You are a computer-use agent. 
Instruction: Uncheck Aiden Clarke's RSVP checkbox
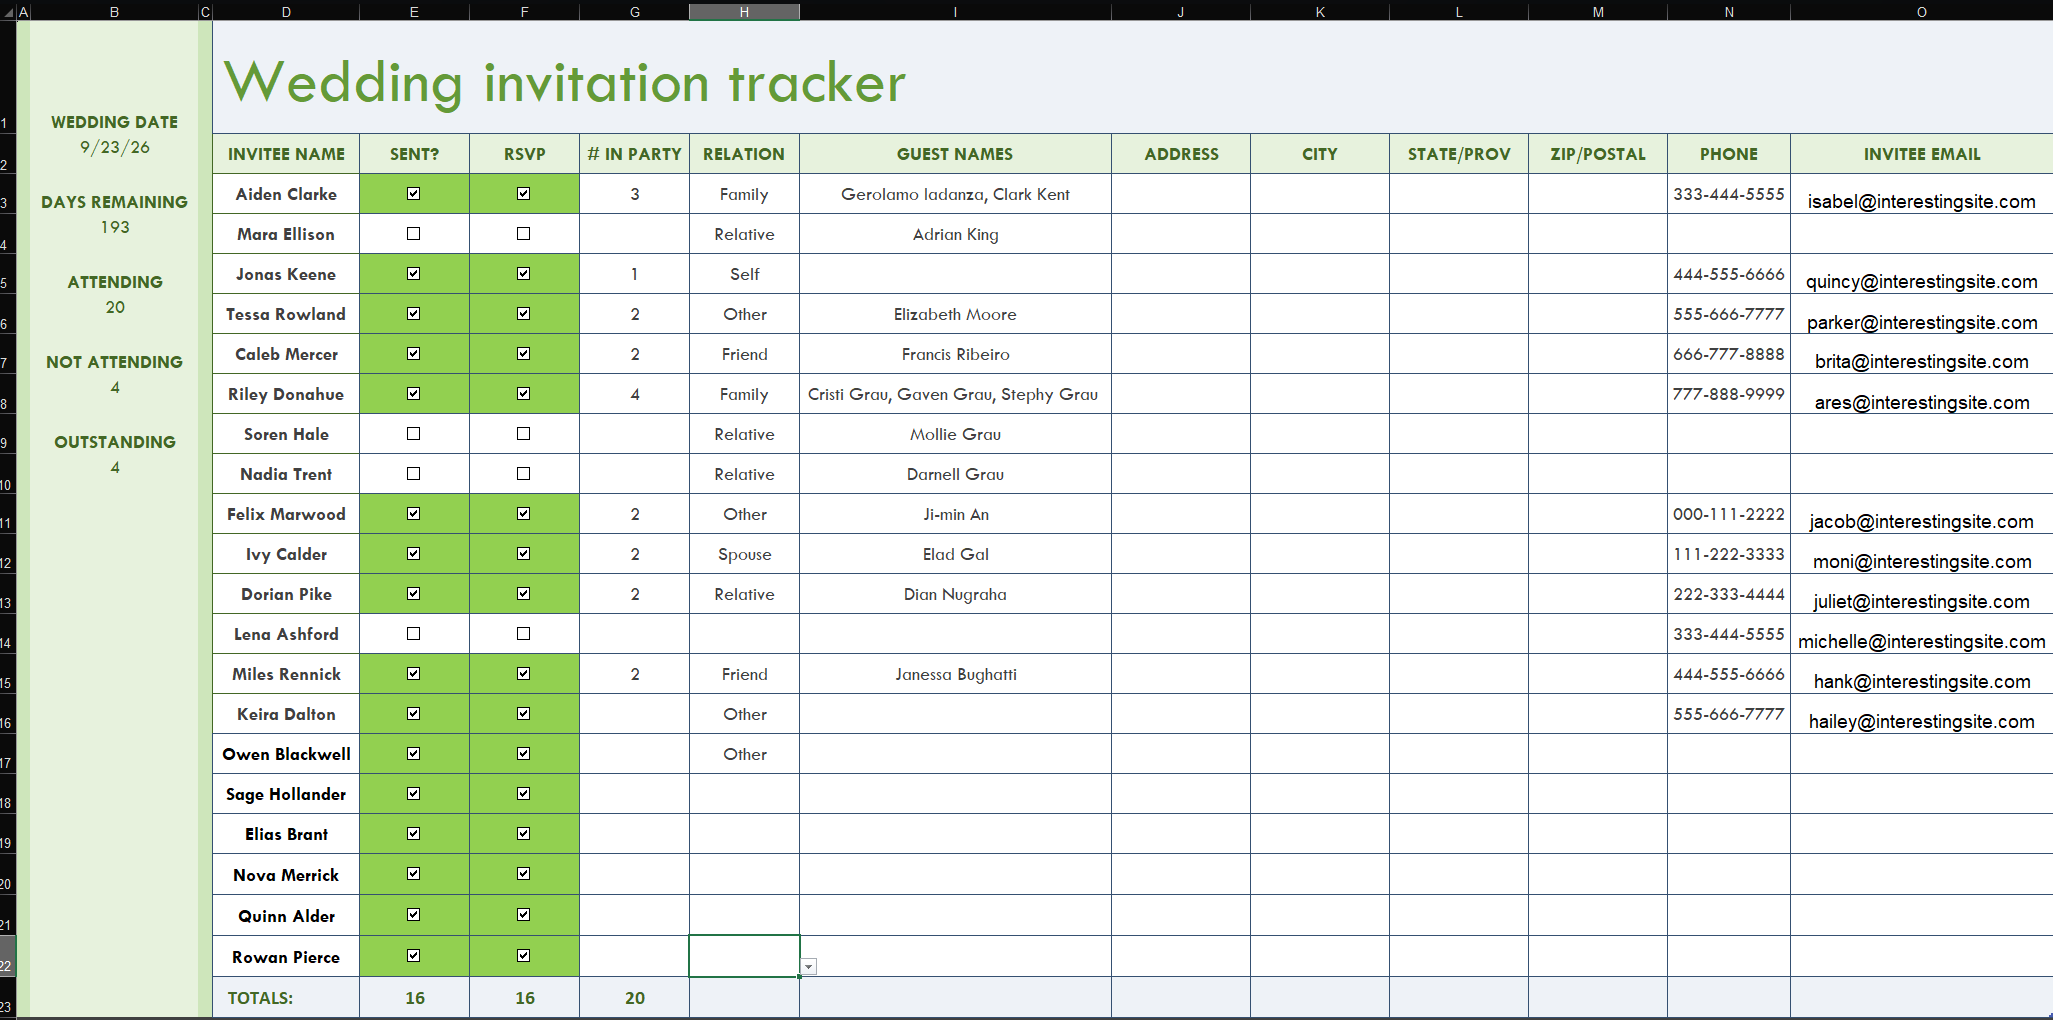524,194
